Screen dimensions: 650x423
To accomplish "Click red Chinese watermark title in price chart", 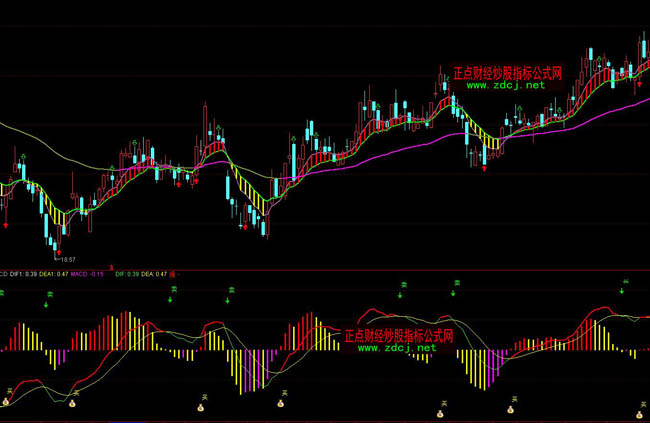I will pos(507,73).
